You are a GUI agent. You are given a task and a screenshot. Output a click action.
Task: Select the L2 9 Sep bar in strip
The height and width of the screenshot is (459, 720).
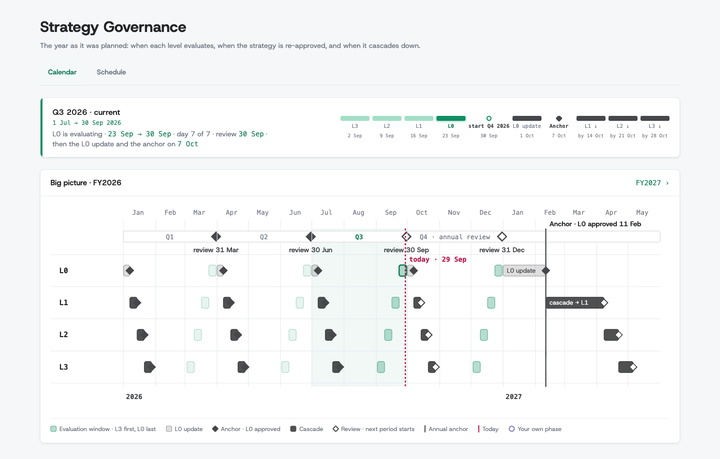(387, 118)
